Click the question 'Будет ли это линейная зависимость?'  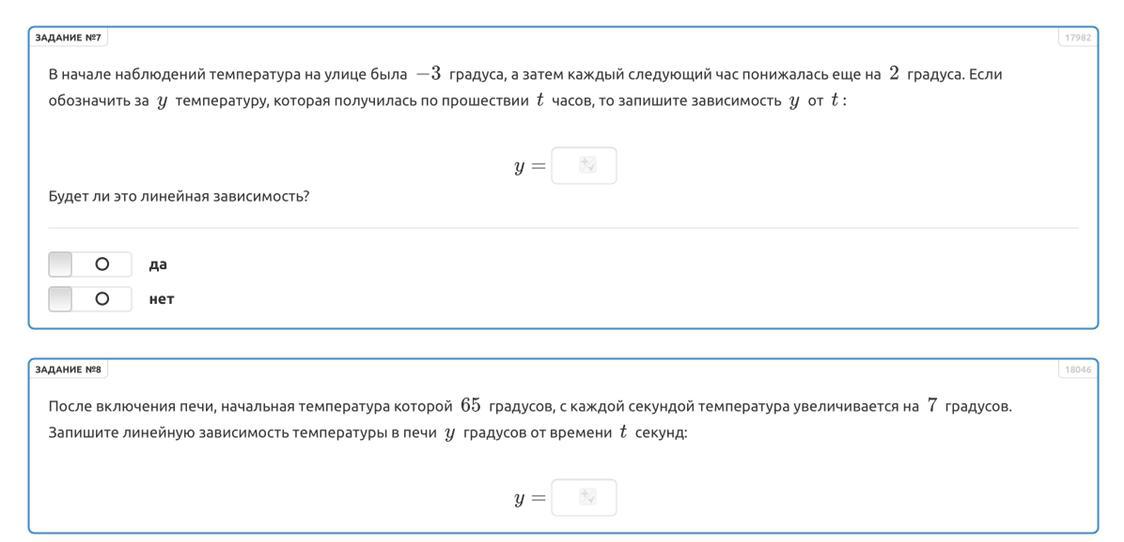179,196
